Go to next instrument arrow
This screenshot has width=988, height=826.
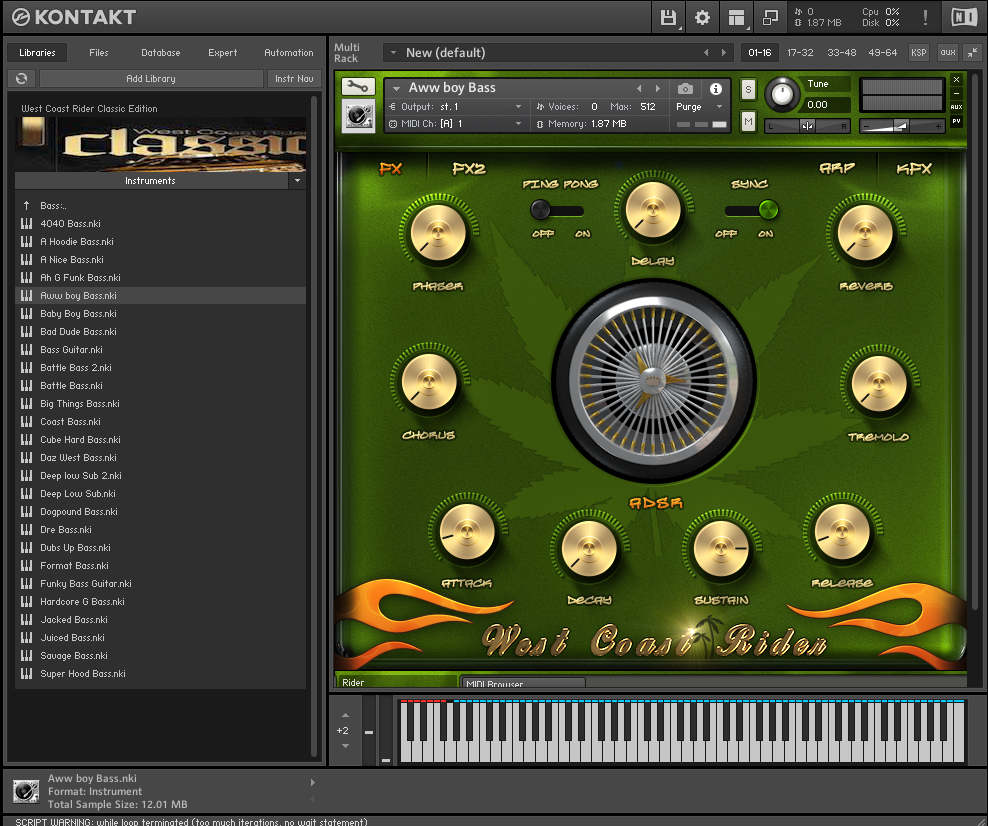657,88
